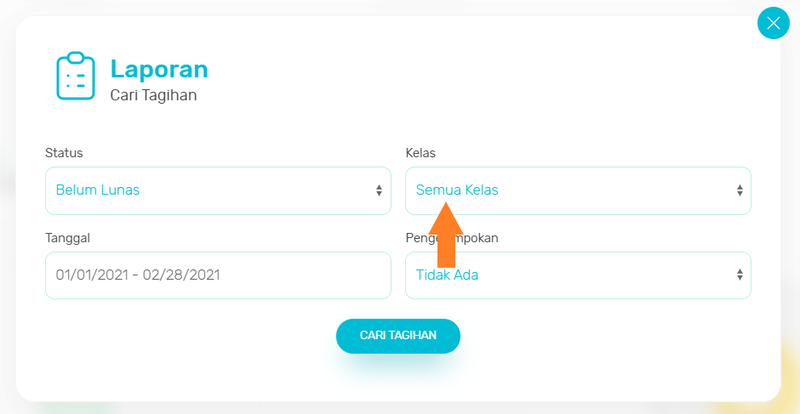Click the Laporan heading text
The height and width of the screenshot is (414, 800).
point(159,69)
